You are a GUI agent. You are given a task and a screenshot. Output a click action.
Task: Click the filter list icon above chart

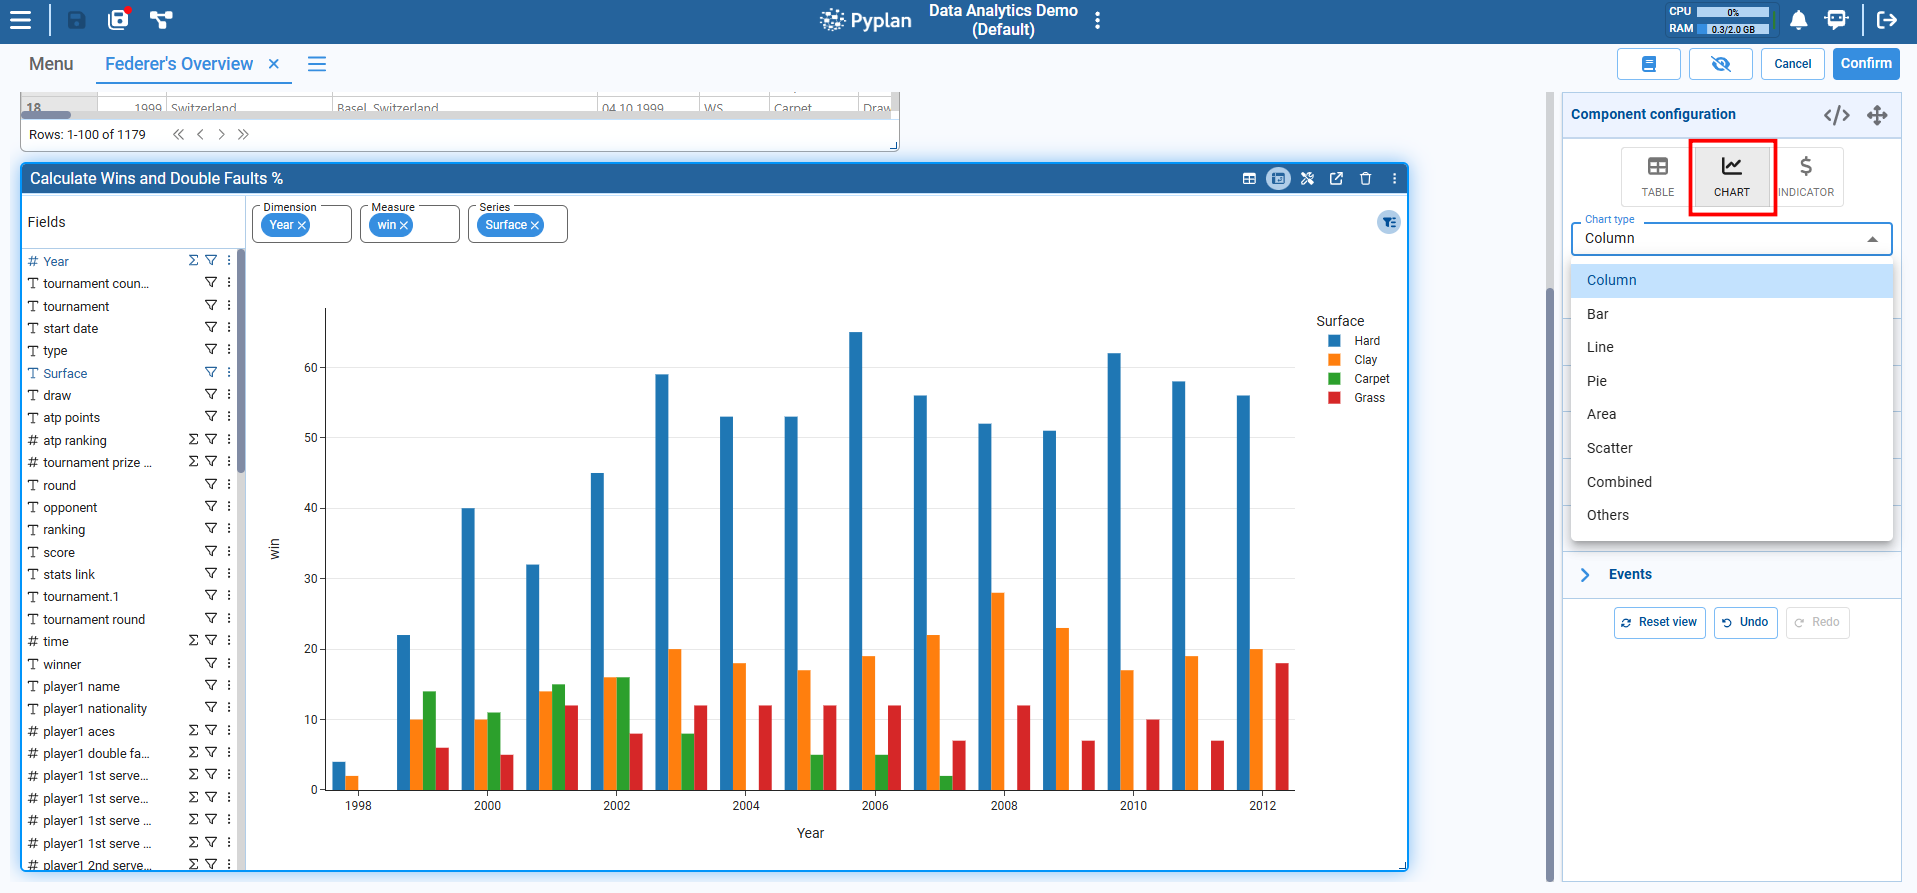click(x=1388, y=222)
